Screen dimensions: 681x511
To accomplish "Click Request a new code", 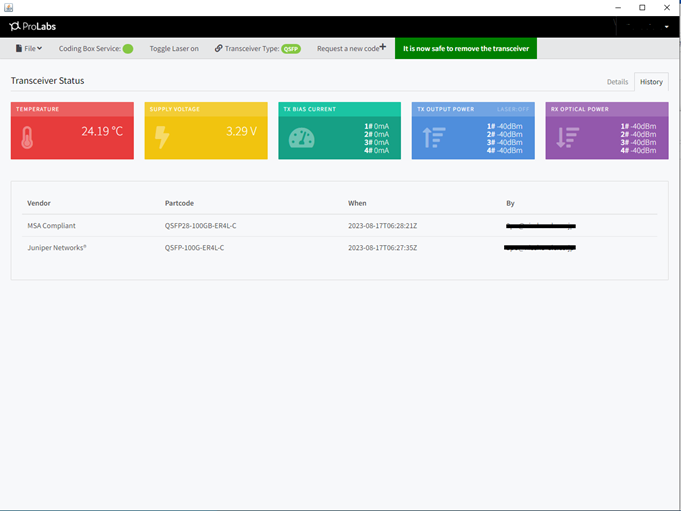I will click(347, 48).
